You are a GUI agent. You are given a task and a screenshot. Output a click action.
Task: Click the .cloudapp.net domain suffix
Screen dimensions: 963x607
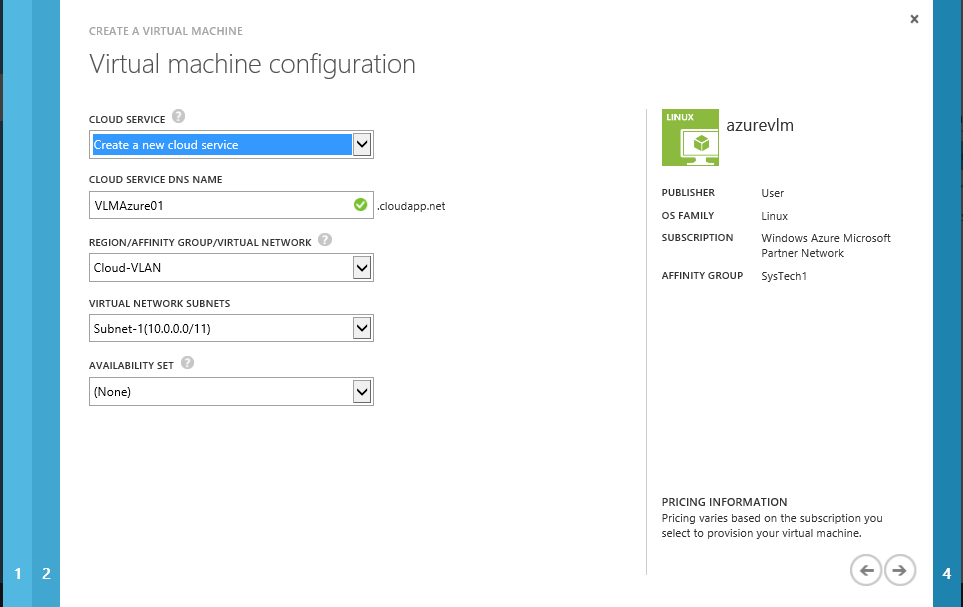click(411, 206)
